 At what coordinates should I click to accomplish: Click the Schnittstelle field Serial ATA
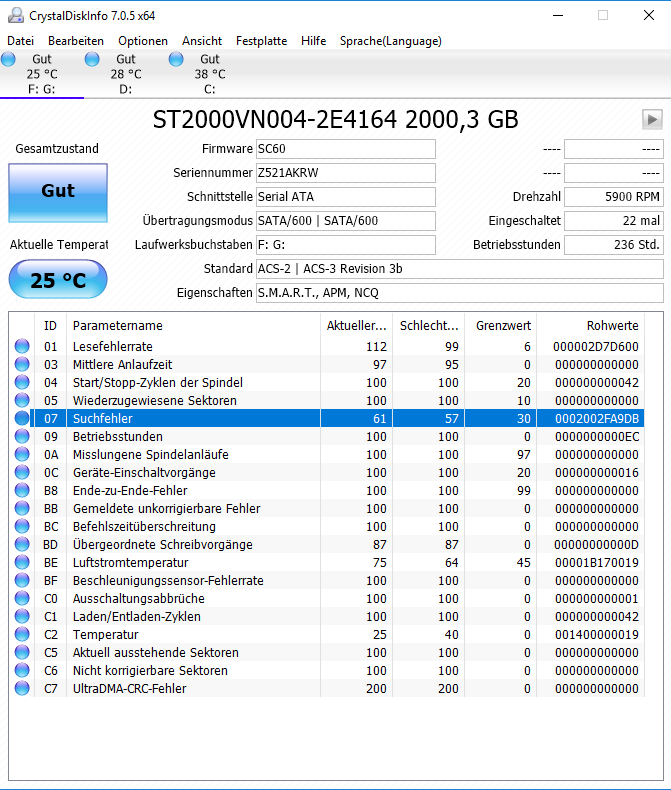pos(346,197)
